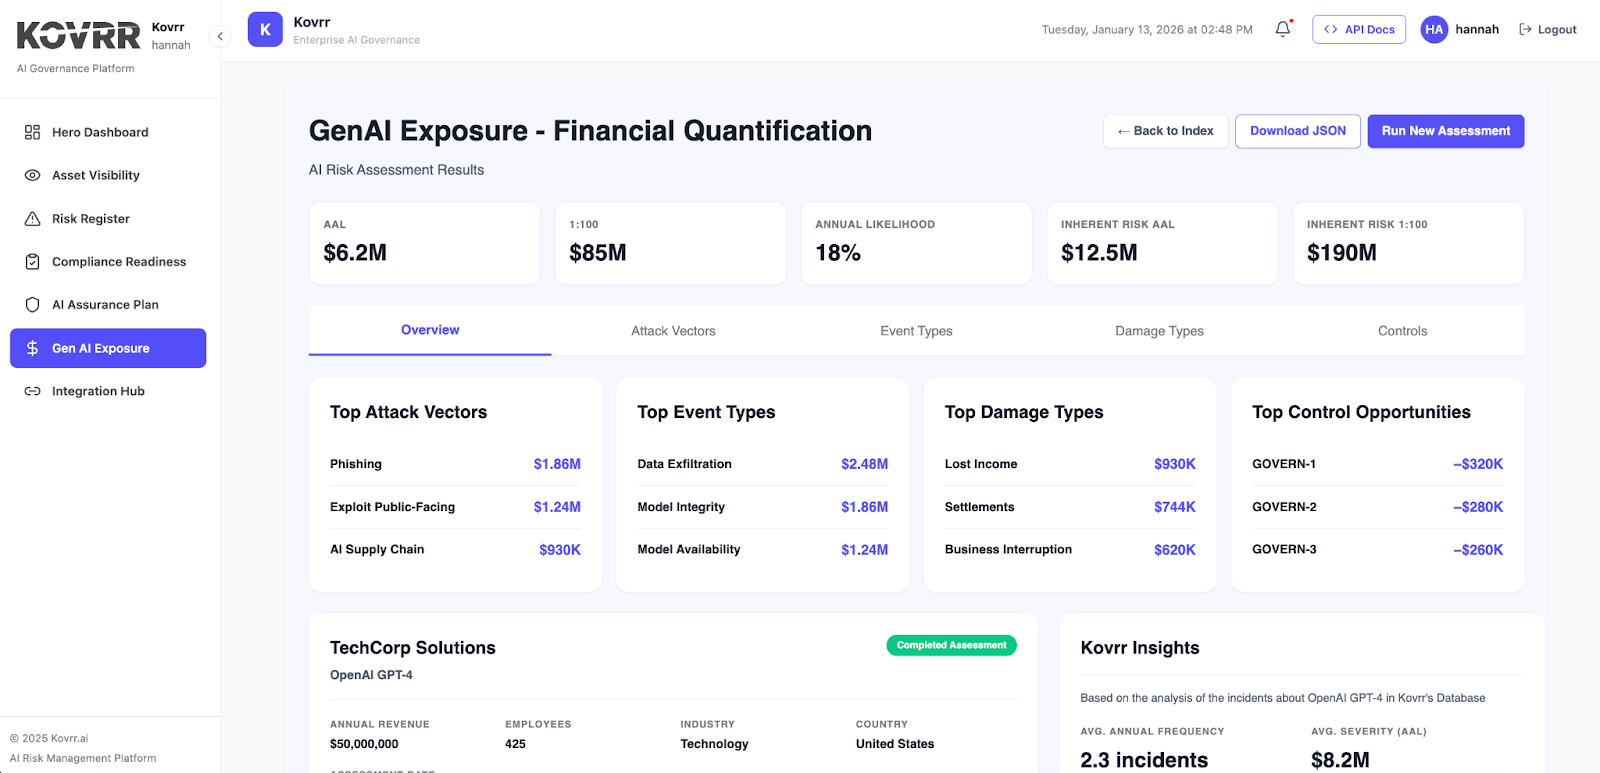1600x773 pixels.
Task: Click the Risk Register warning triangle icon
Action: pyautogui.click(x=32, y=218)
